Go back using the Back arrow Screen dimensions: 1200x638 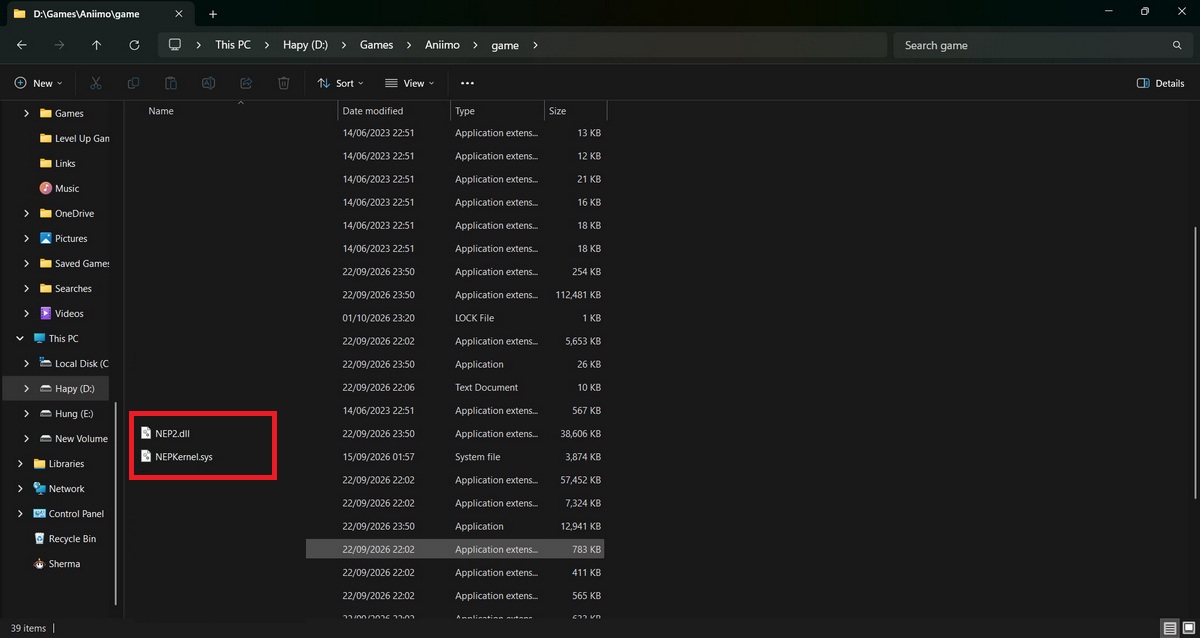tap(22, 45)
